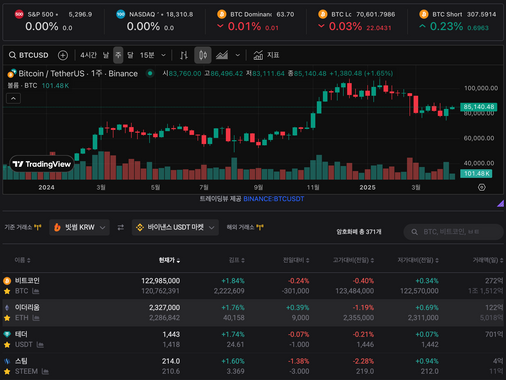Swap exchanges with the arrows icon
The width and height of the screenshot is (506, 380).
121,227
